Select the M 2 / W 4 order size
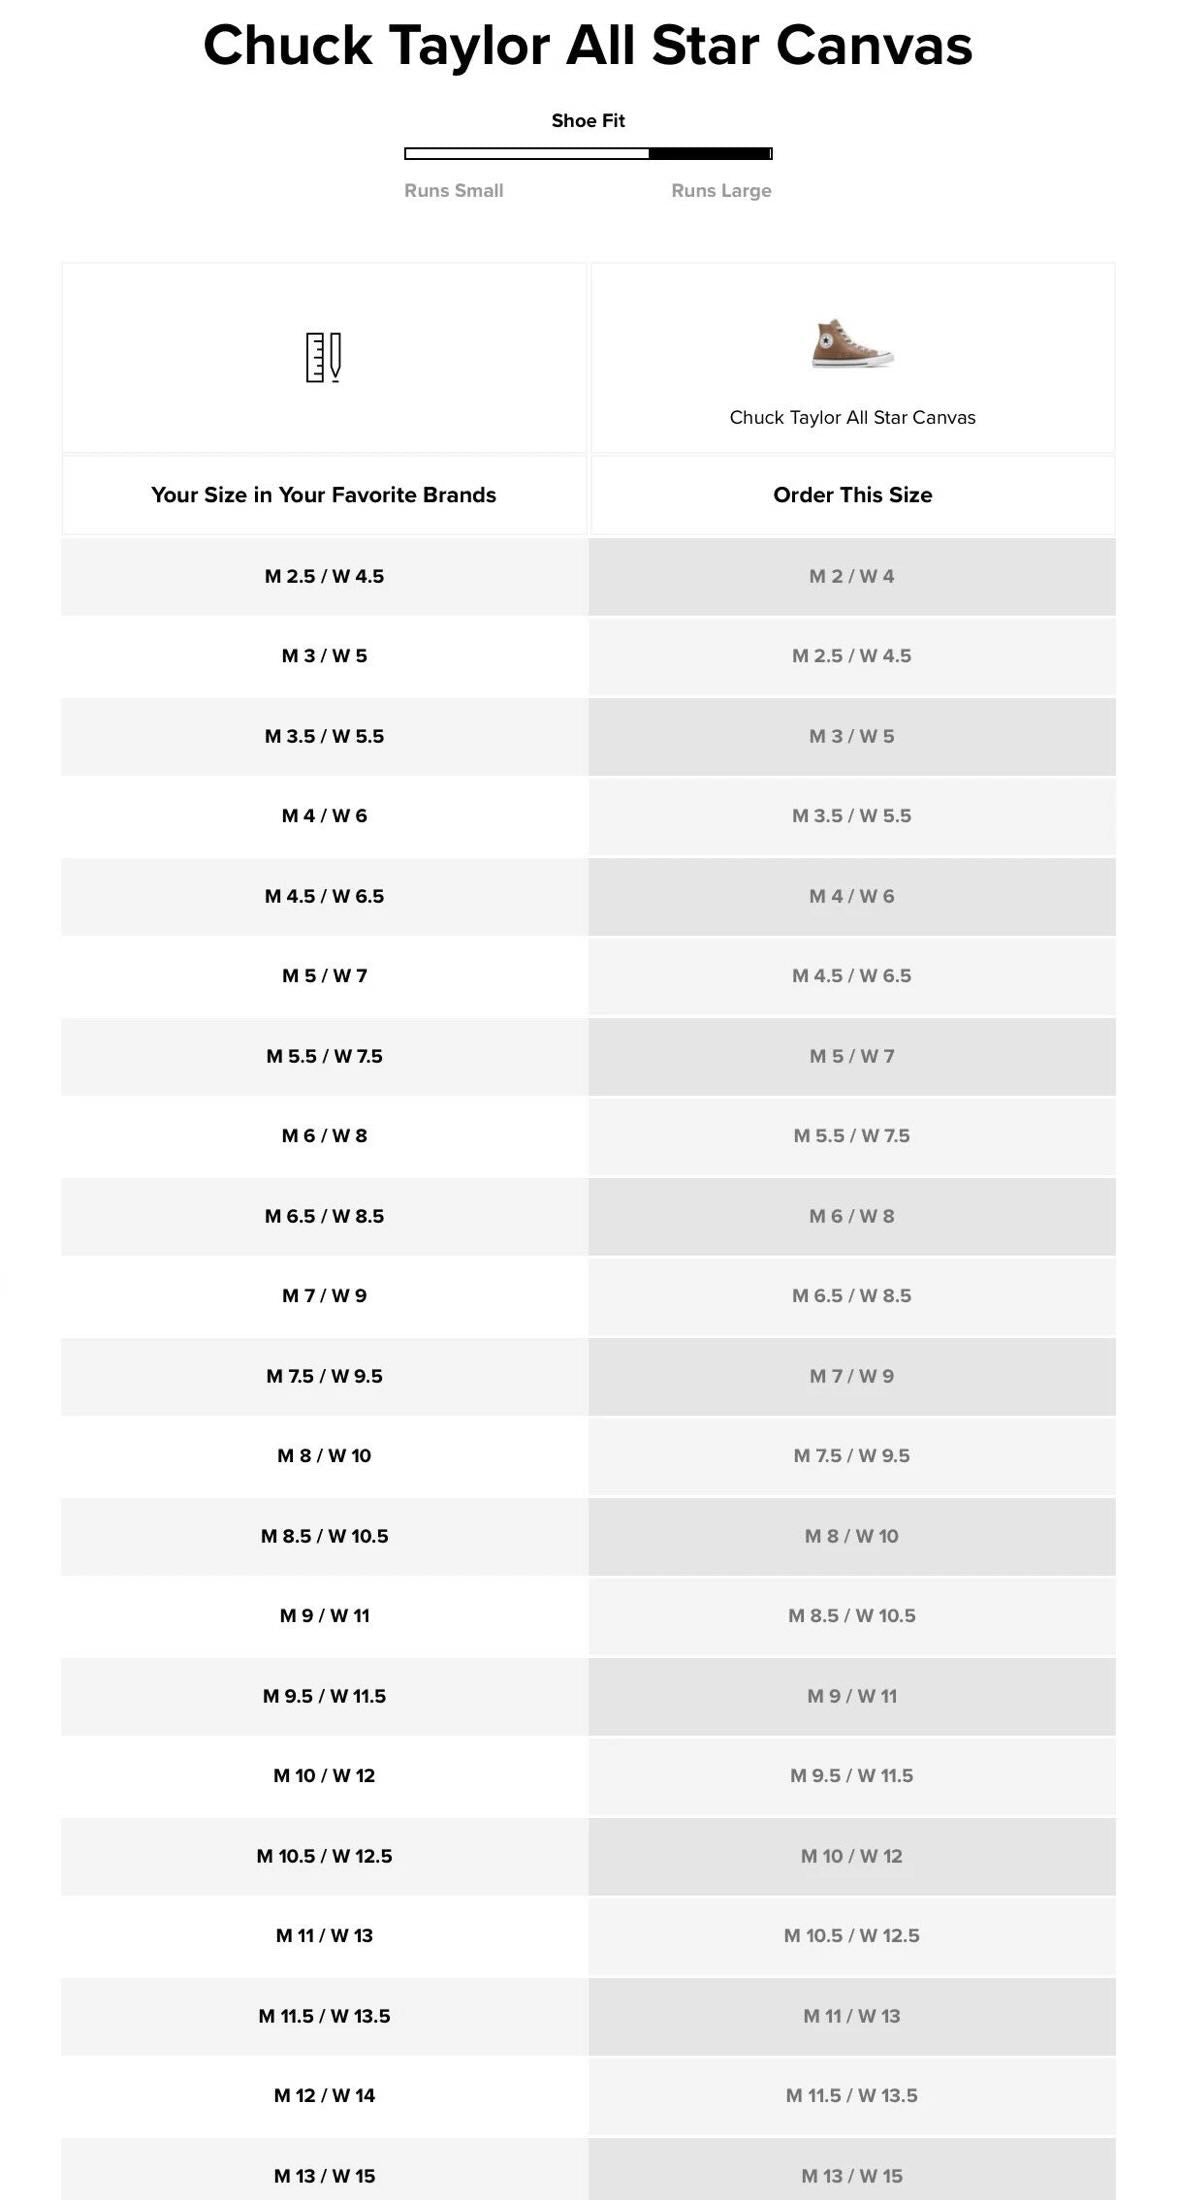The image size is (1179, 2200). click(x=852, y=576)
